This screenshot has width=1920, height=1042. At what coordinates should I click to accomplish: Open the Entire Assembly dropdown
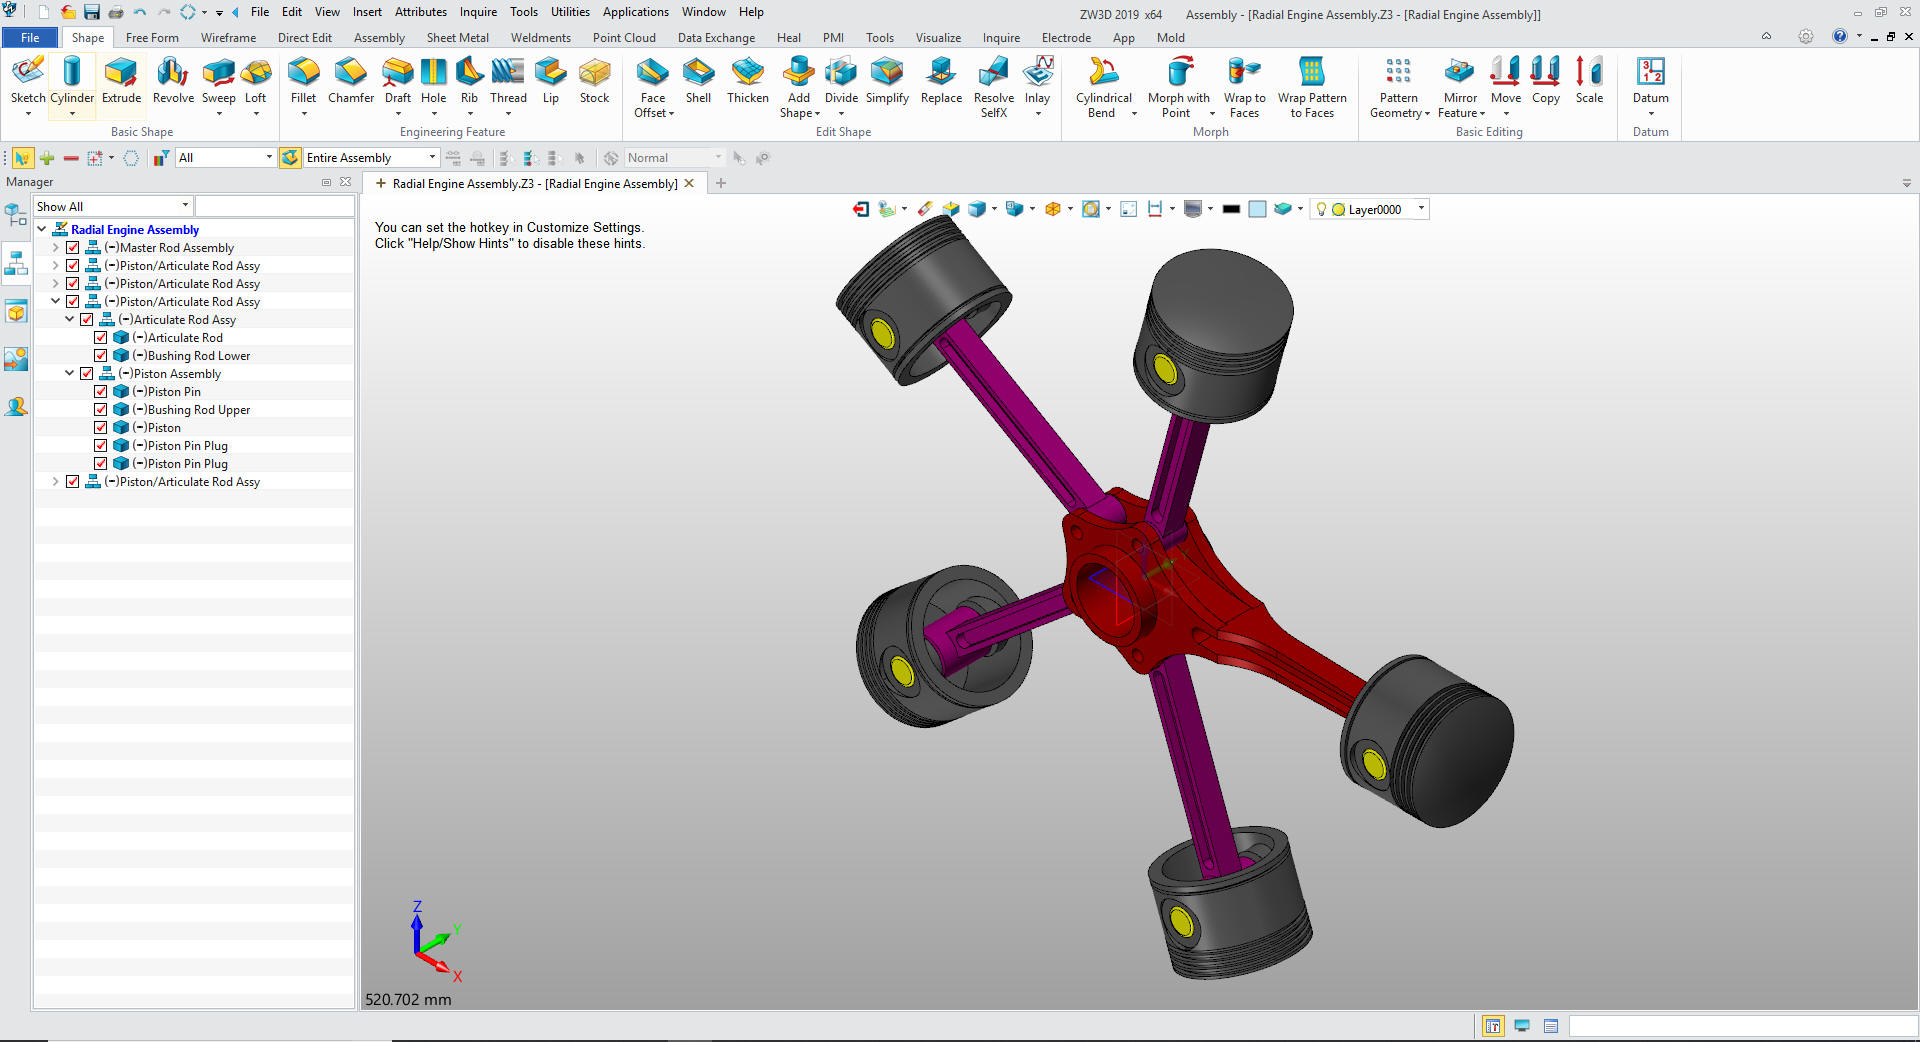pos(432,158)
